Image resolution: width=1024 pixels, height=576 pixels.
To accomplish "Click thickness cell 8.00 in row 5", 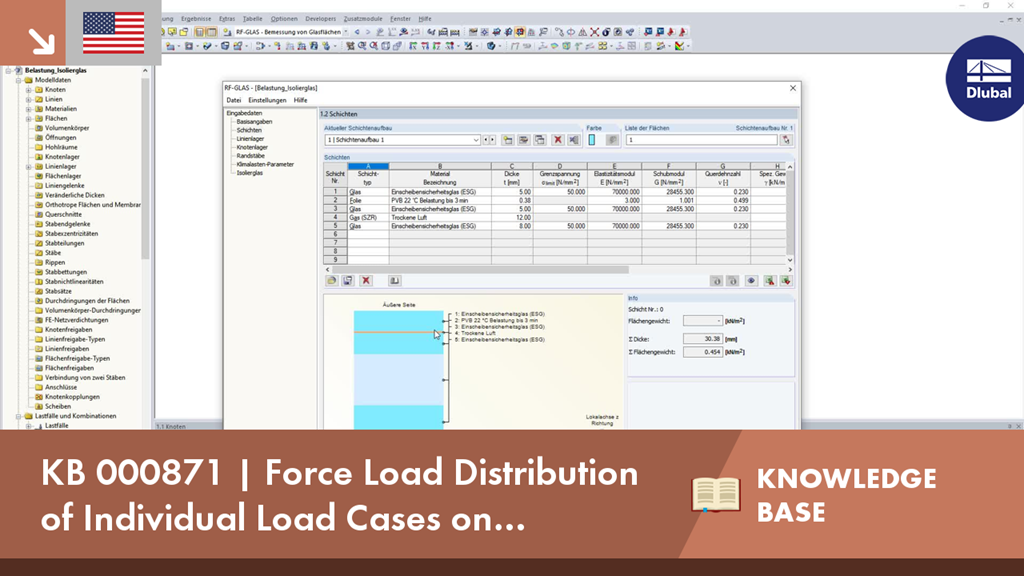I will coord(512,226).
